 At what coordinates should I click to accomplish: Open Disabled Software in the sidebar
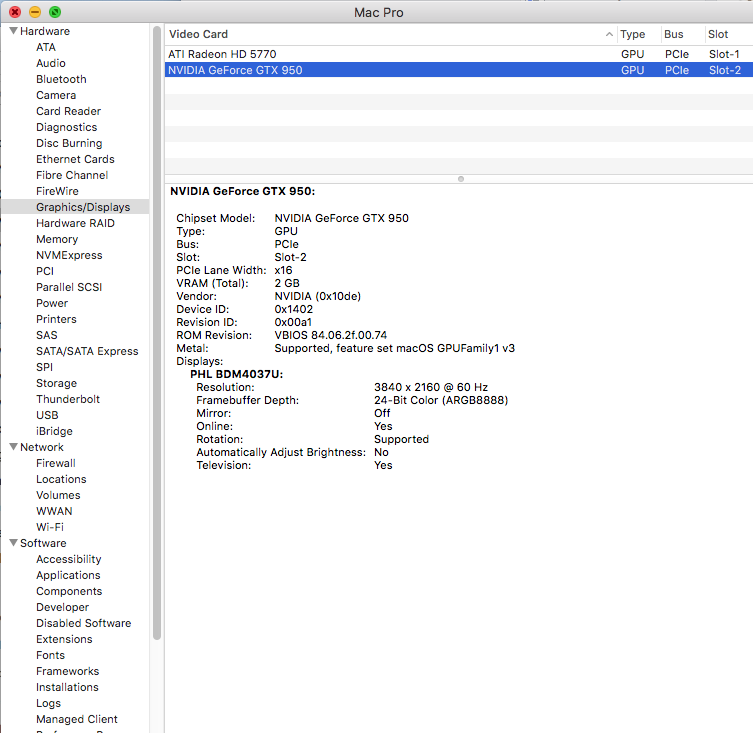(83, 623)
